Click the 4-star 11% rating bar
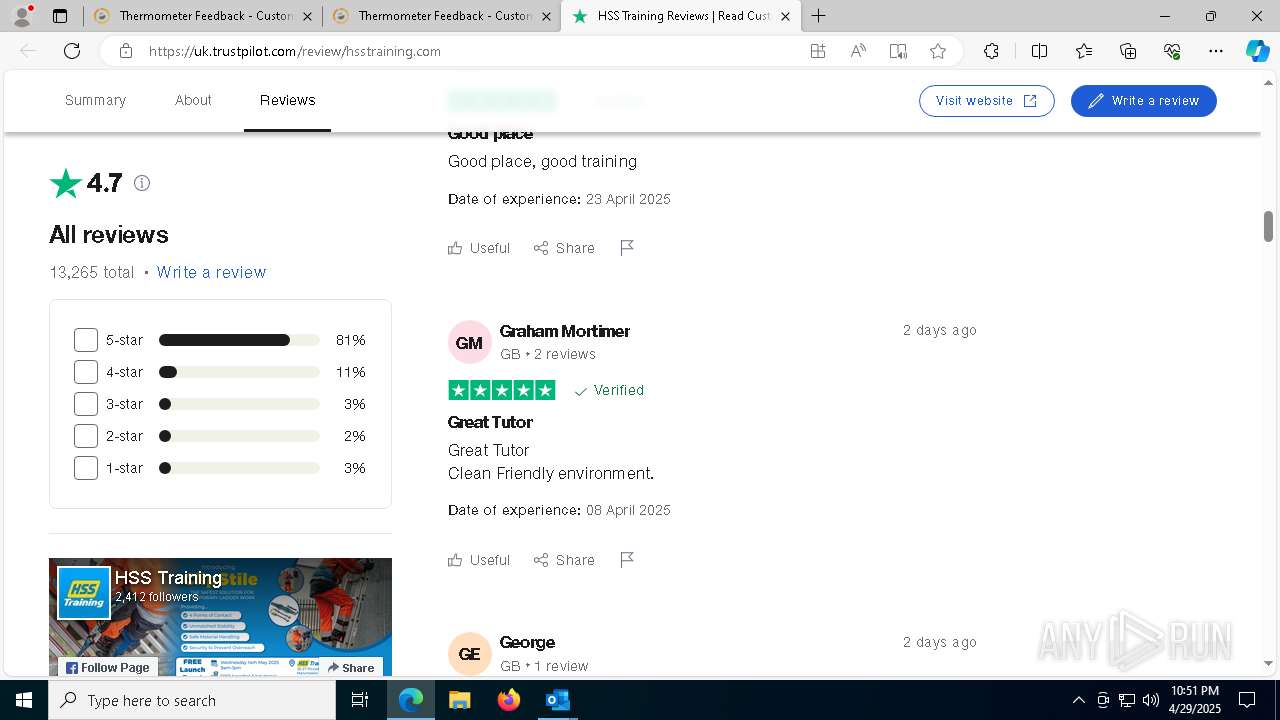This screenshot has height=720, width=1280. (x=239, y=372)
